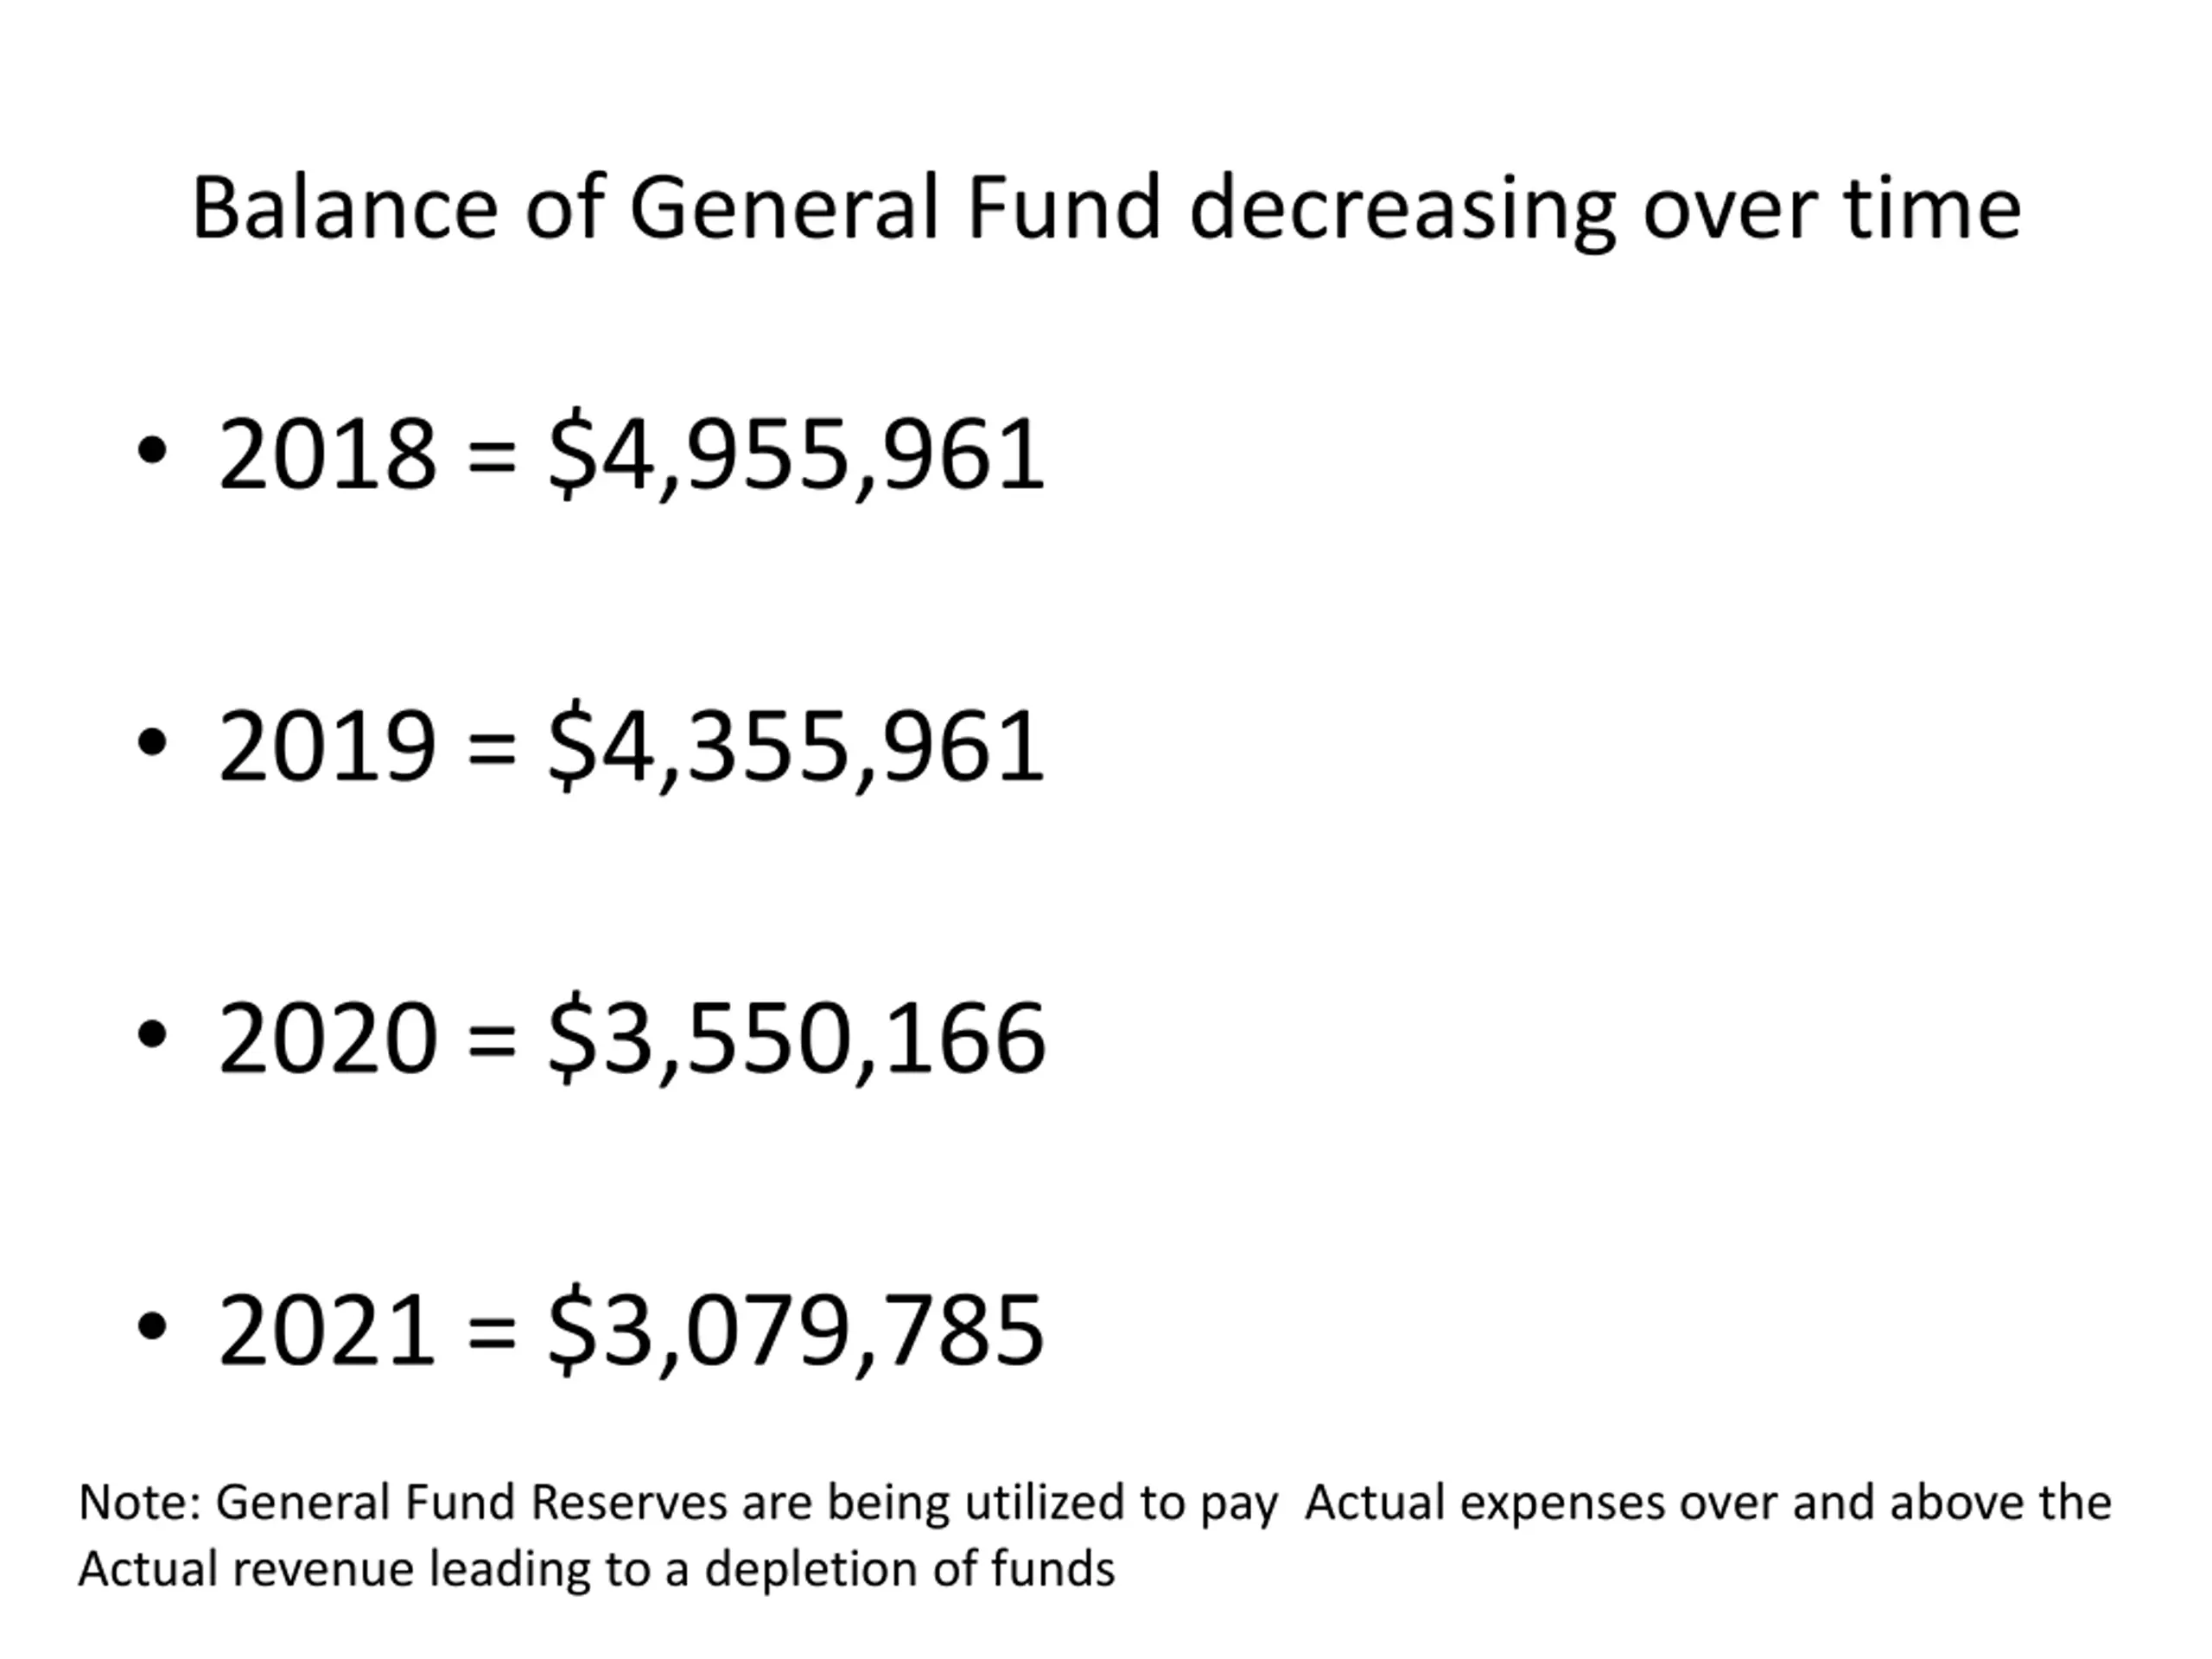Select the bullet point before 2018
2212x1659 pixels.
coord(151,452)
